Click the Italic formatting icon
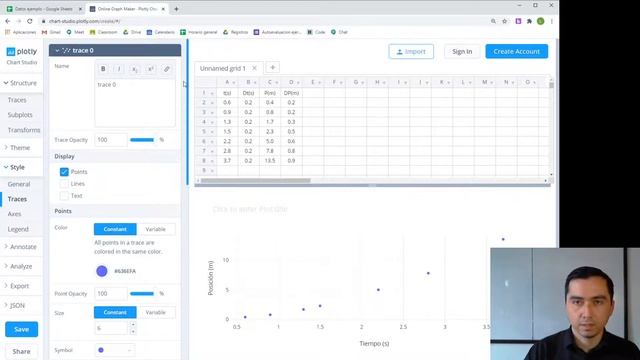 pos(119,69)
